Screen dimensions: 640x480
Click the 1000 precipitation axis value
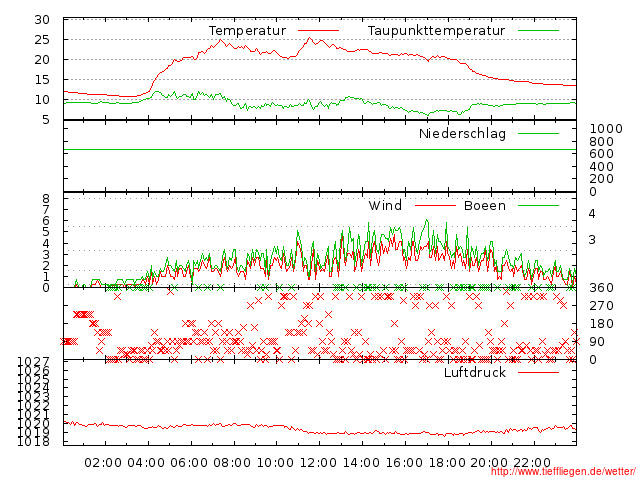tap(606, 129)
